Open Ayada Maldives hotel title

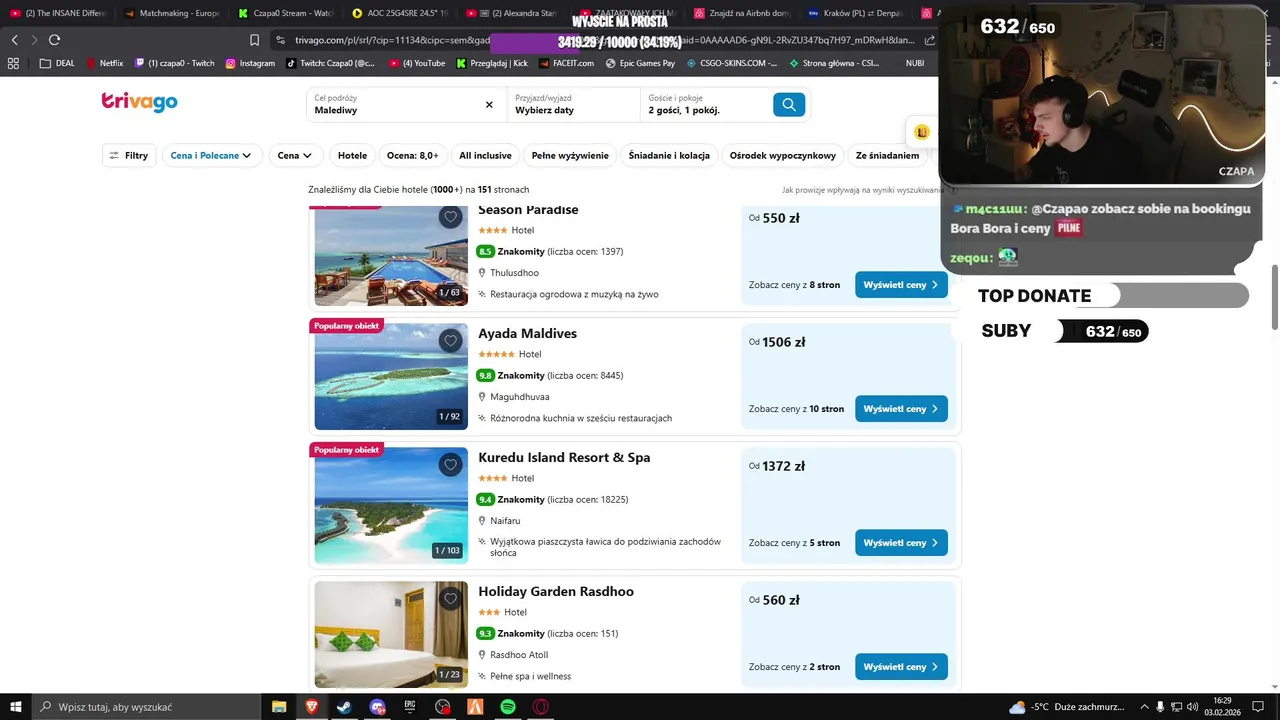click(527, 333)
